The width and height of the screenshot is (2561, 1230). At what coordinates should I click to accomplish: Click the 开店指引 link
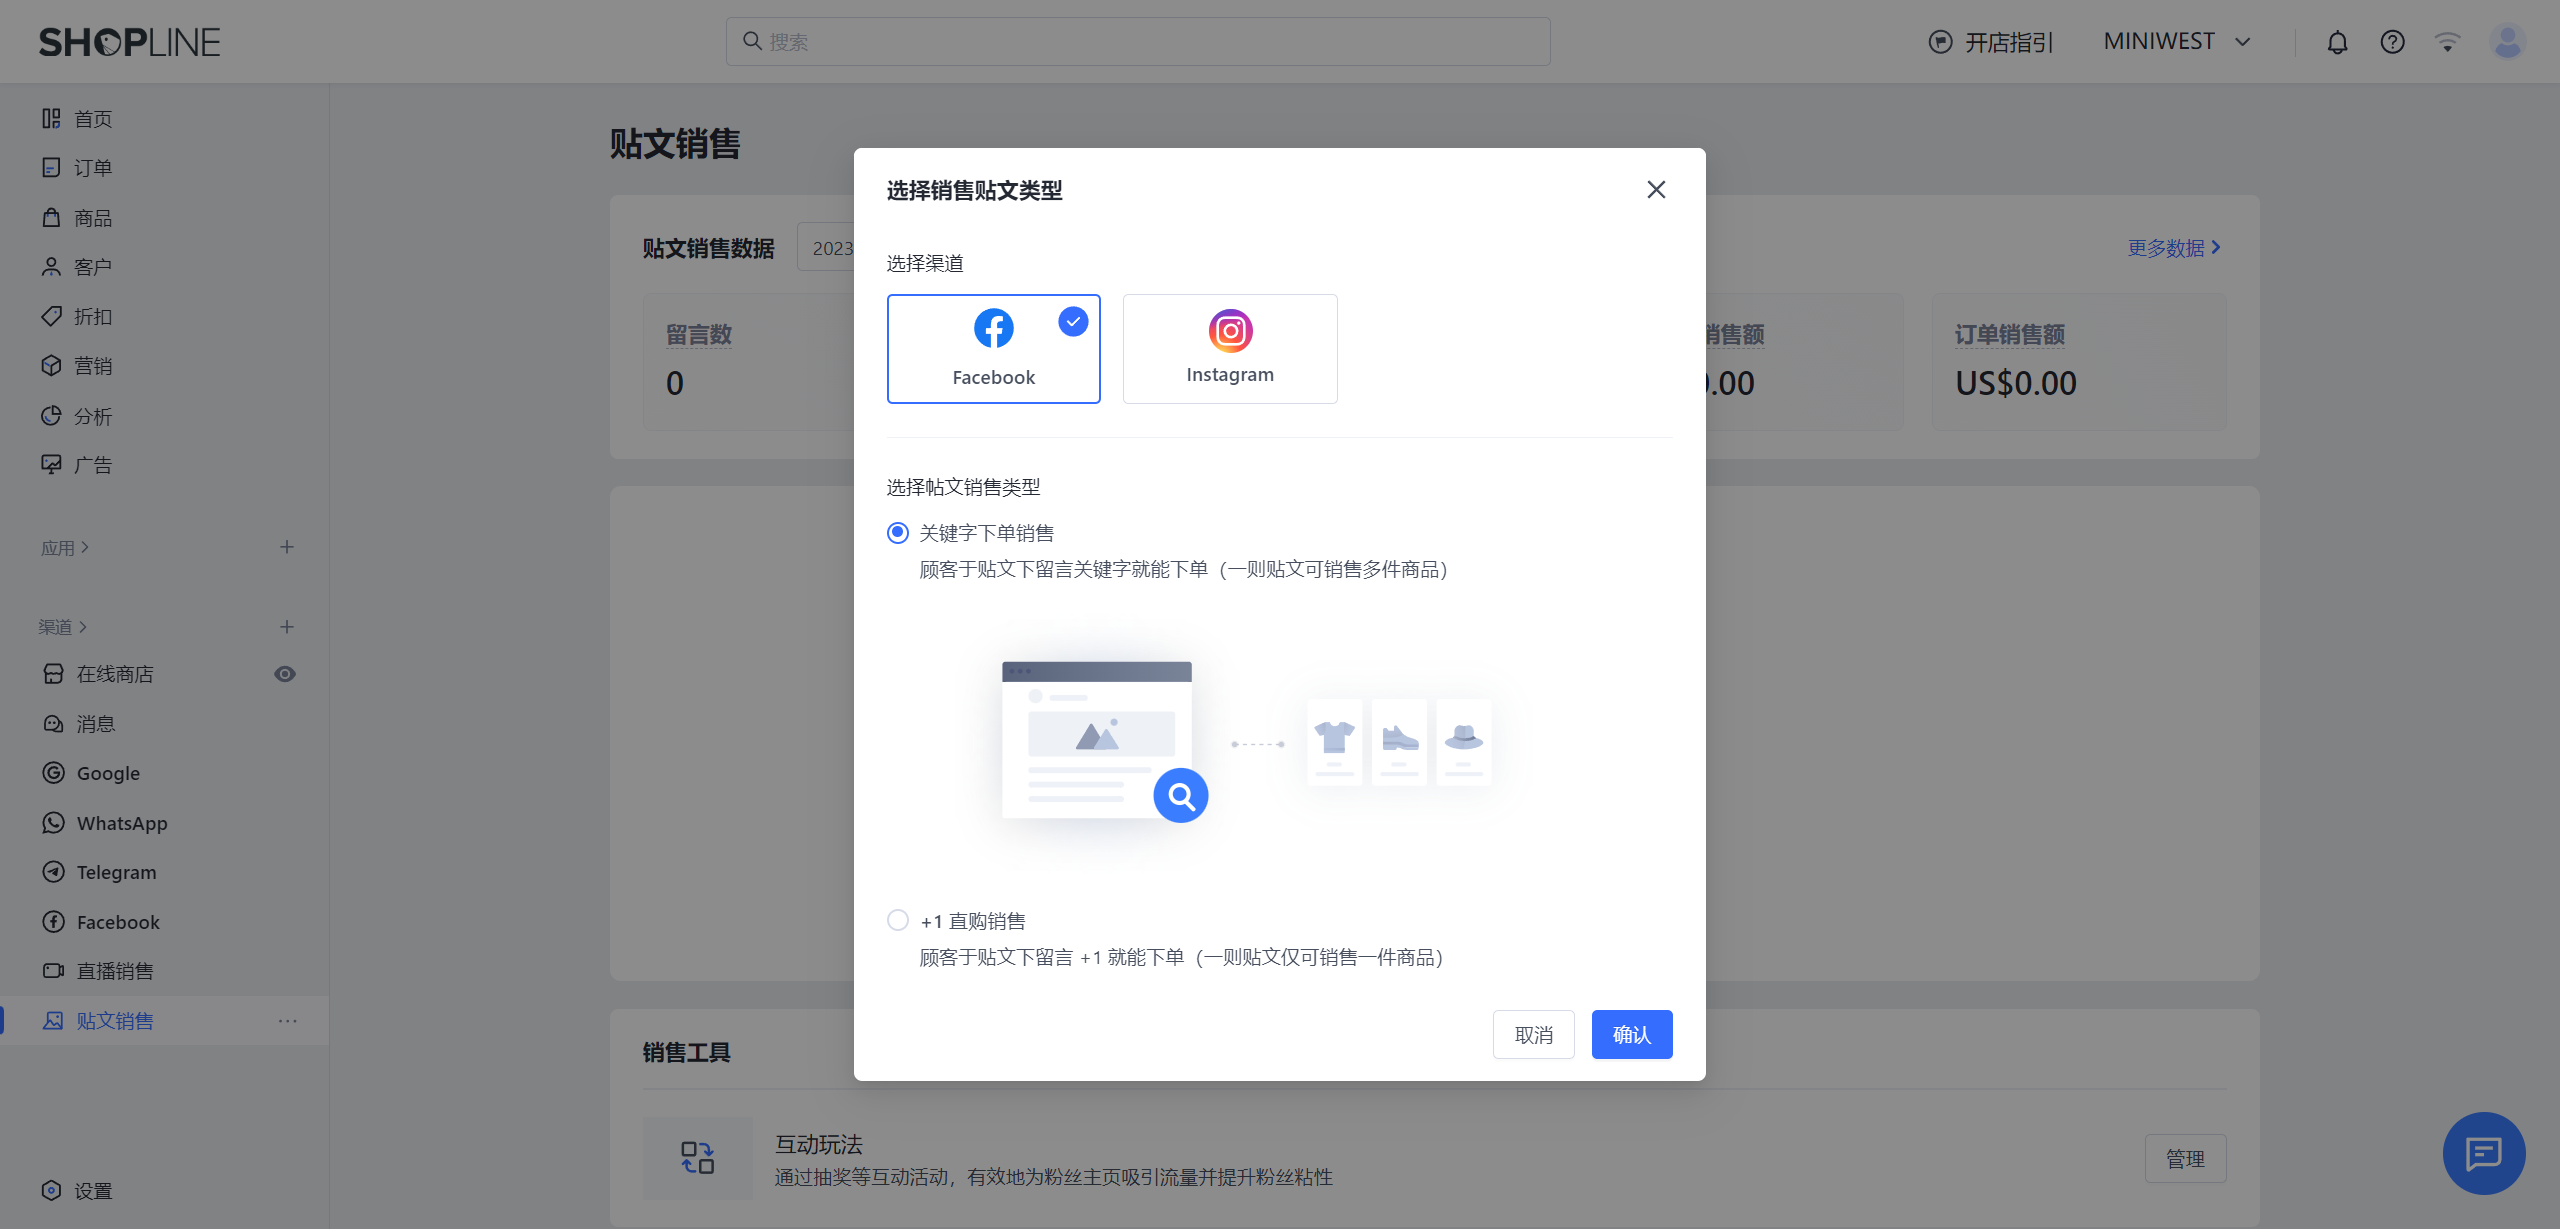[x=2009, y=42]
